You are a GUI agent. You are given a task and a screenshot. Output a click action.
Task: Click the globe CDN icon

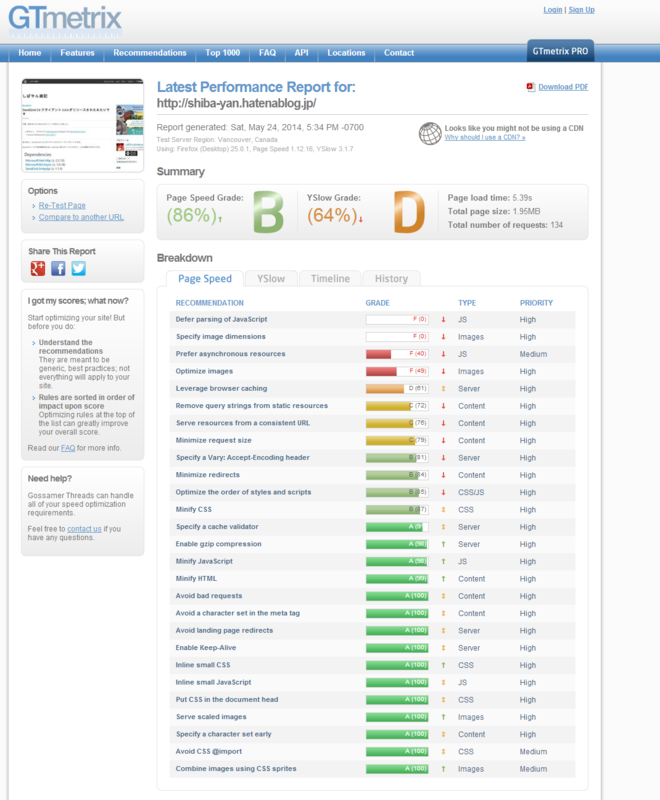point(430,134)
